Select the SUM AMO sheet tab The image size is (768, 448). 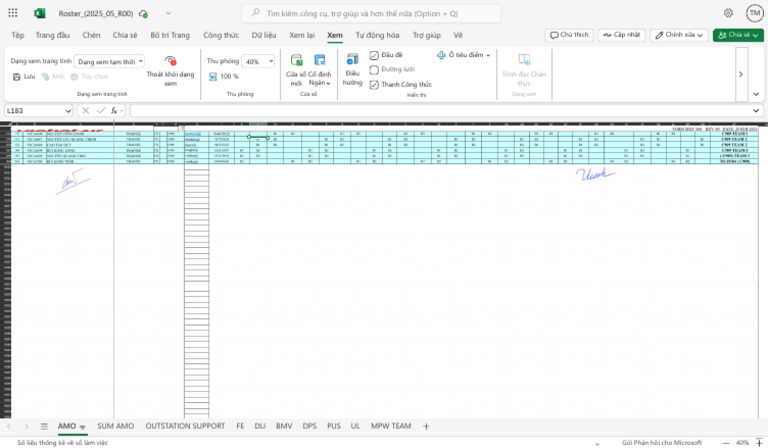[116, 426]
